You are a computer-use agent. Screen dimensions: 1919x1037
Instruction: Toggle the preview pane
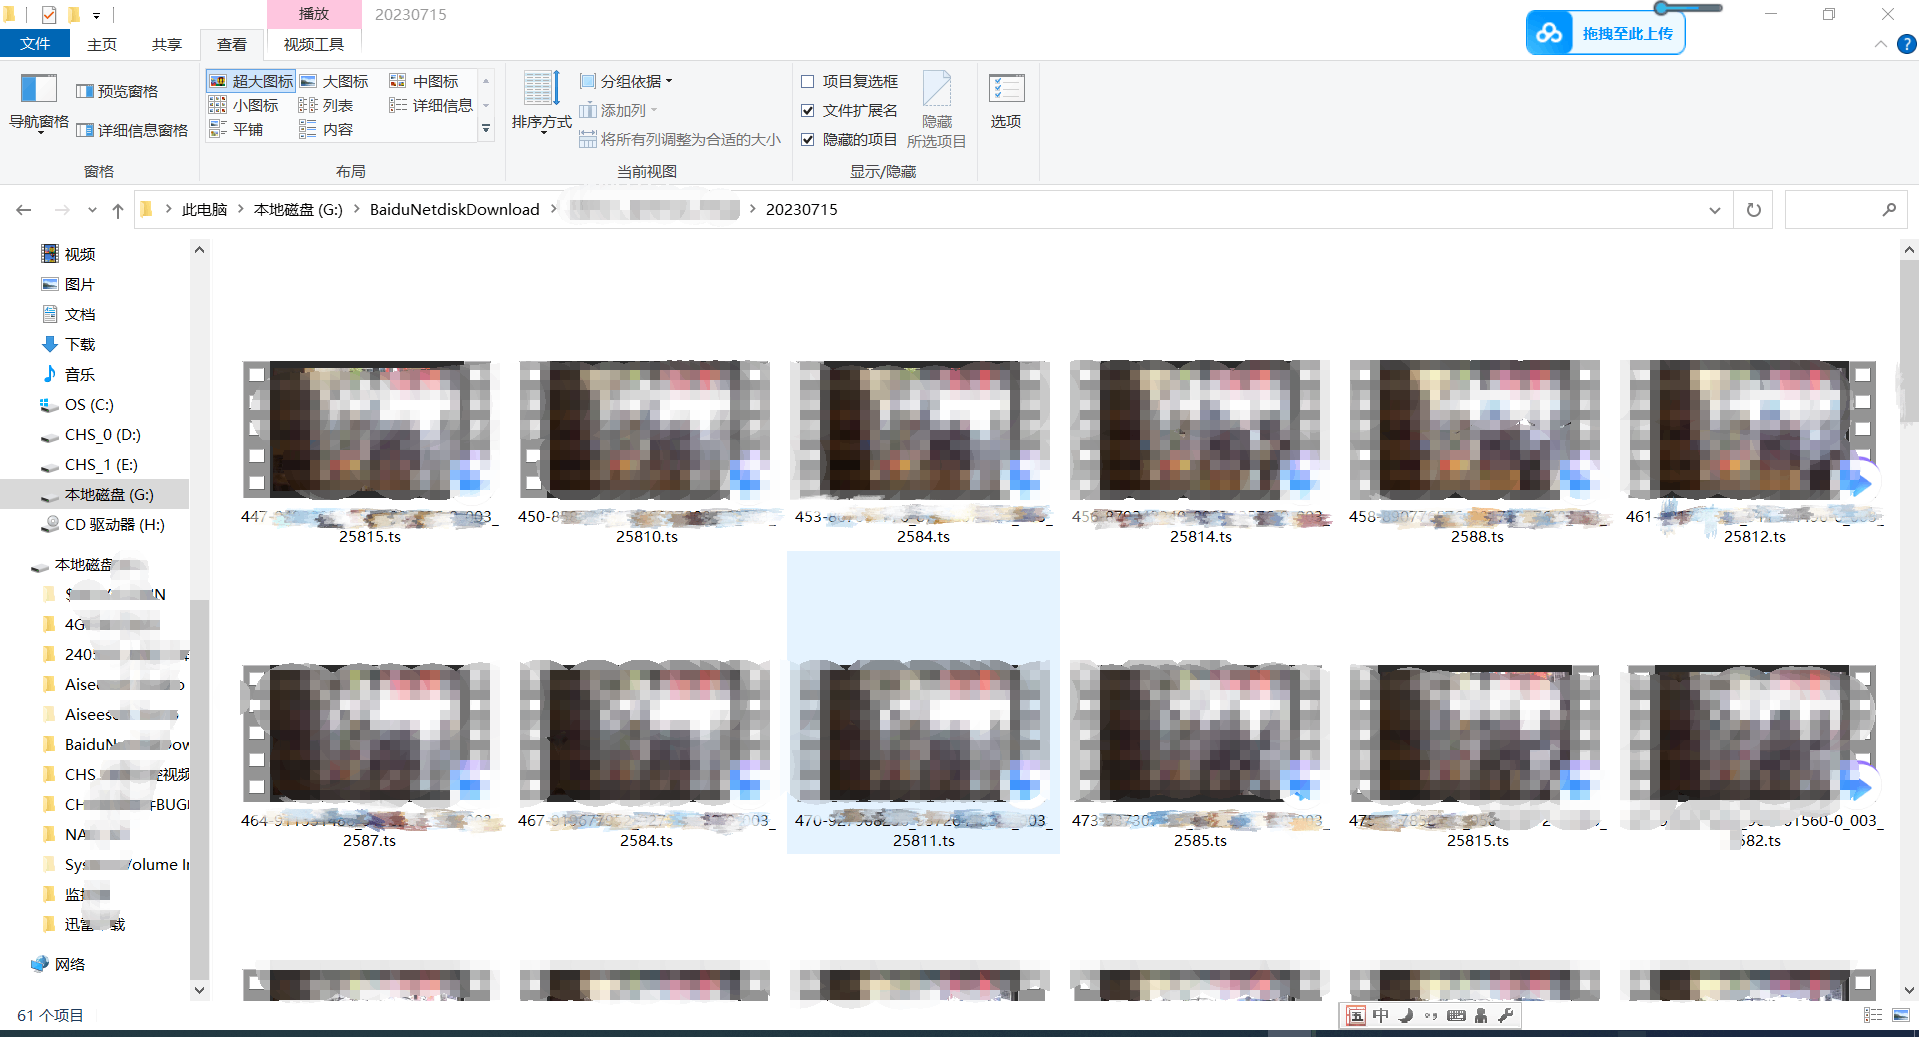(117, 91)
